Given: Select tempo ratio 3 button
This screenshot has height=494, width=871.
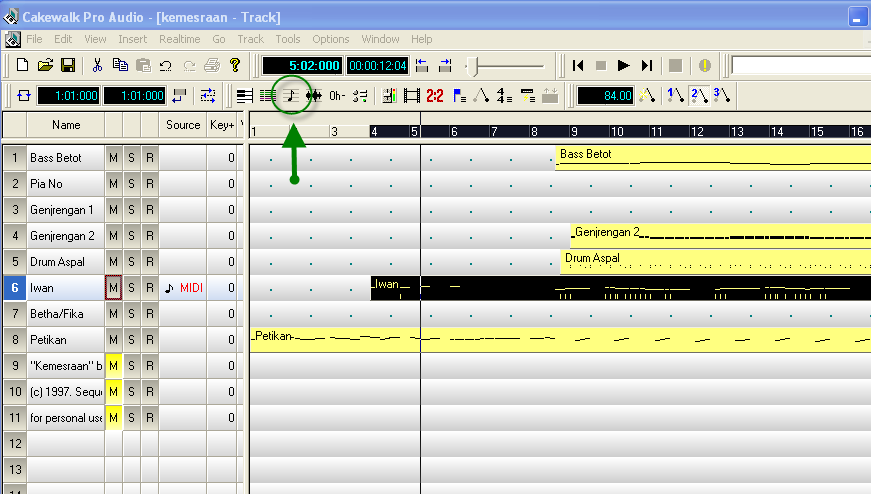Looking at the screenshot, I should pyautogui.click(x=722, y=96).
